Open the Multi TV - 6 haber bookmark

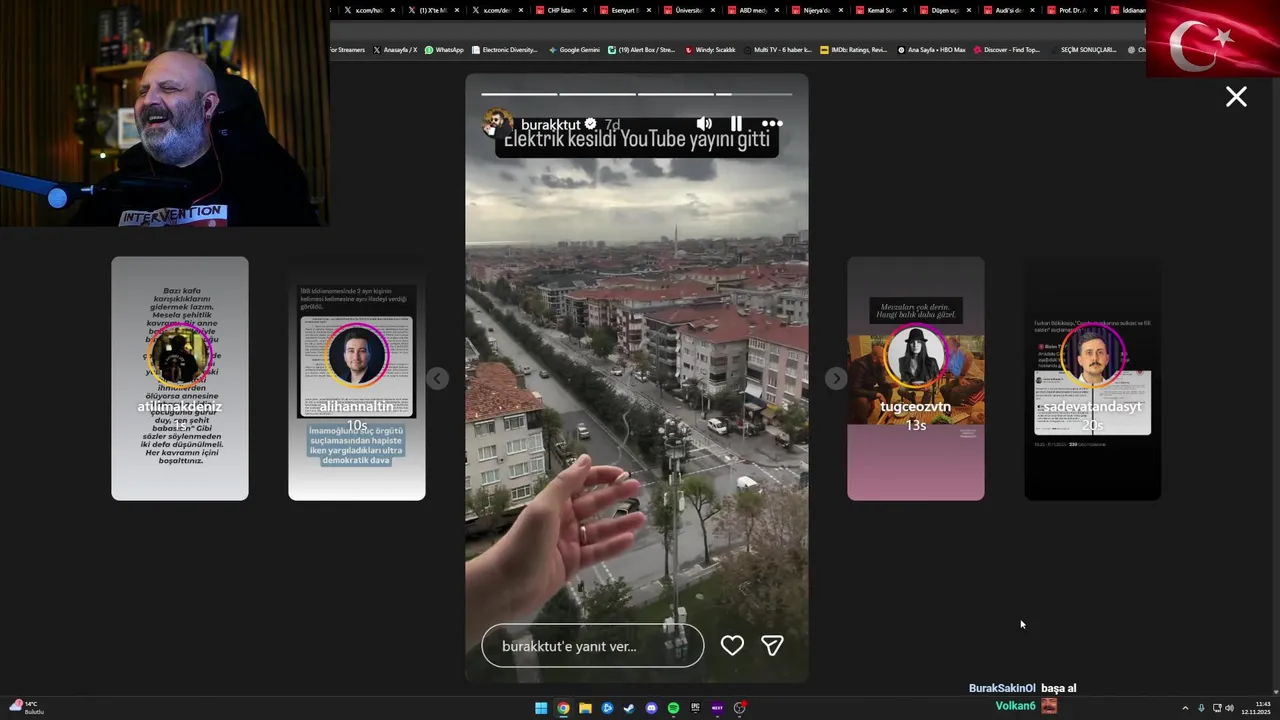click(776, 49)
